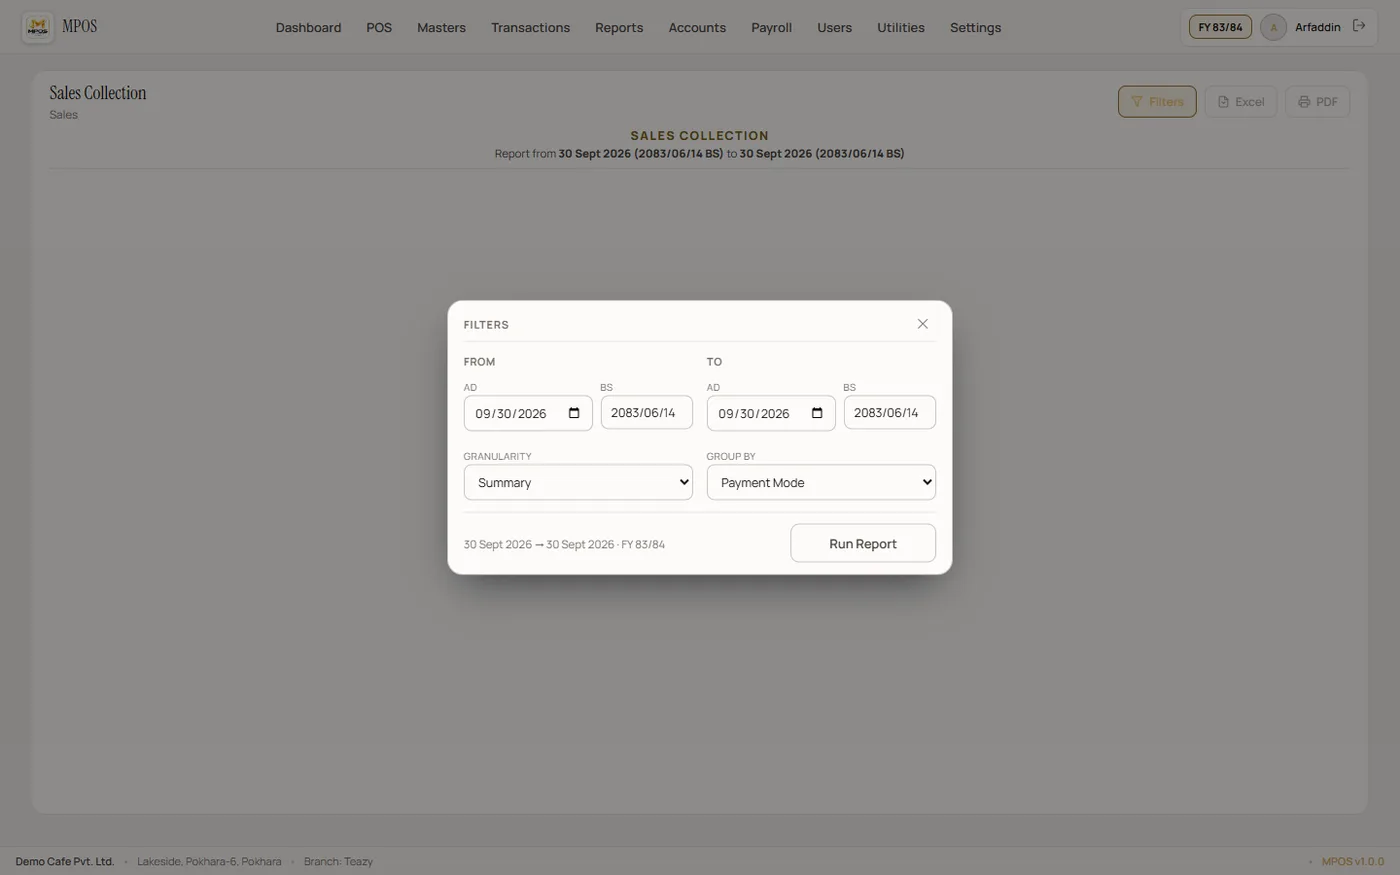The image size is (1400, 875).
Task: Expand the Granularity Summary dropdown
Action: pyautogui.click(x=578, y=482)
